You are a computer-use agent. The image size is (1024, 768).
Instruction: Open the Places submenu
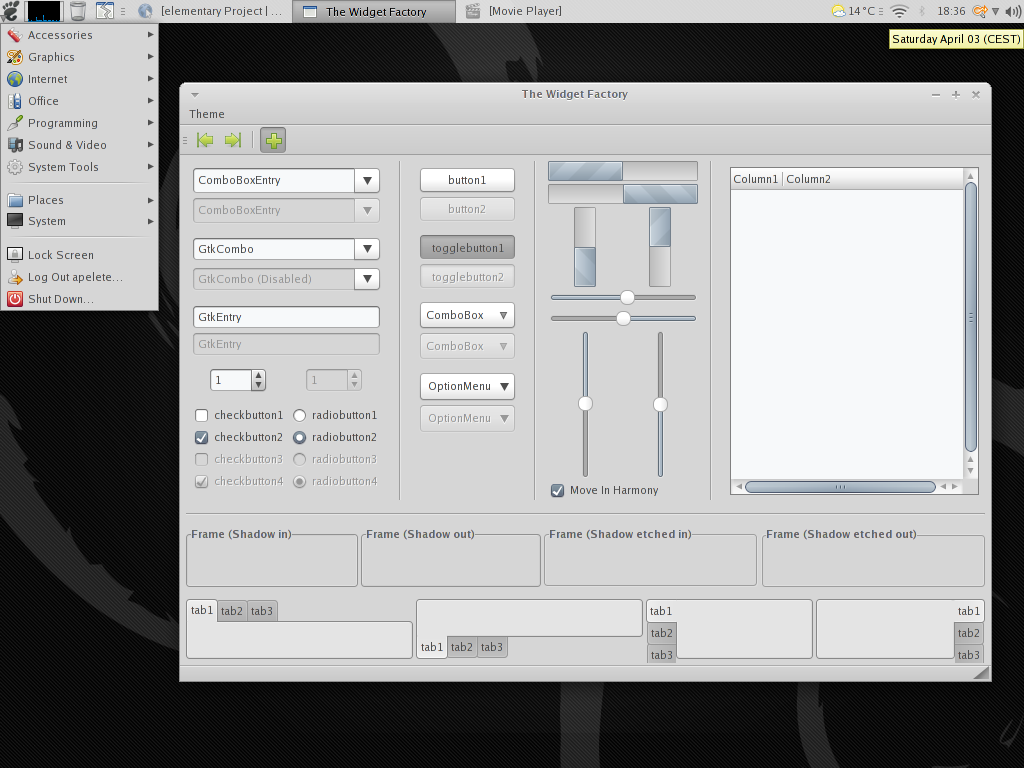(80, 200)
